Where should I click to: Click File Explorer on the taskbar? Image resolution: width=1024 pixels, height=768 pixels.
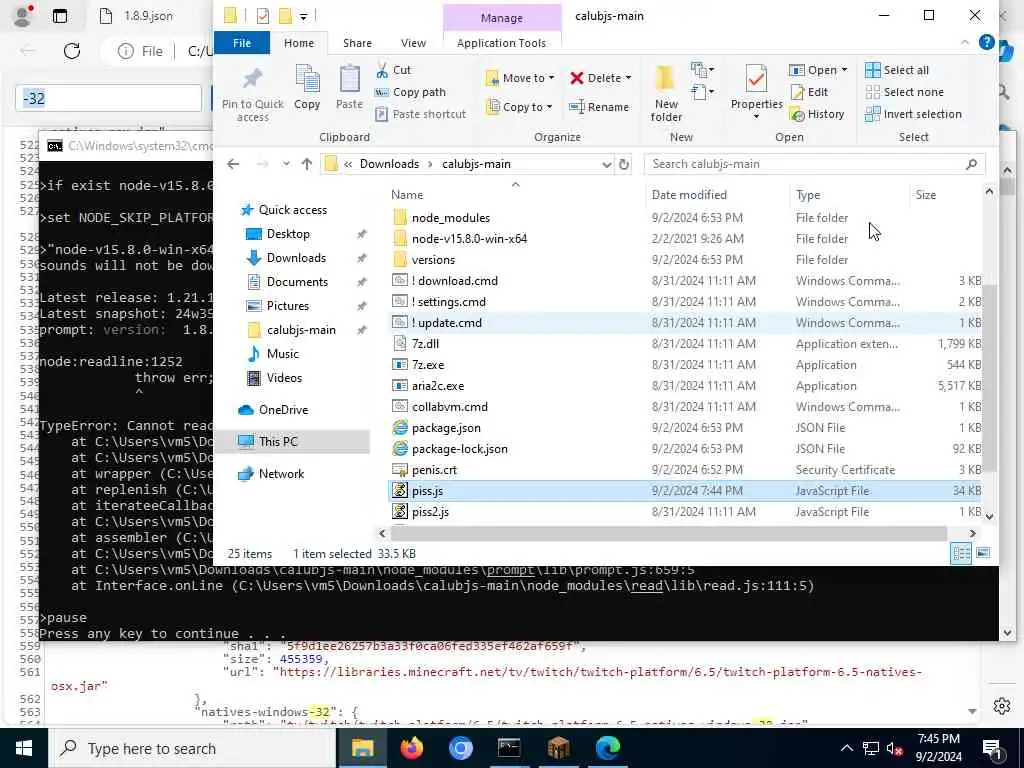[x=362, y=748]
